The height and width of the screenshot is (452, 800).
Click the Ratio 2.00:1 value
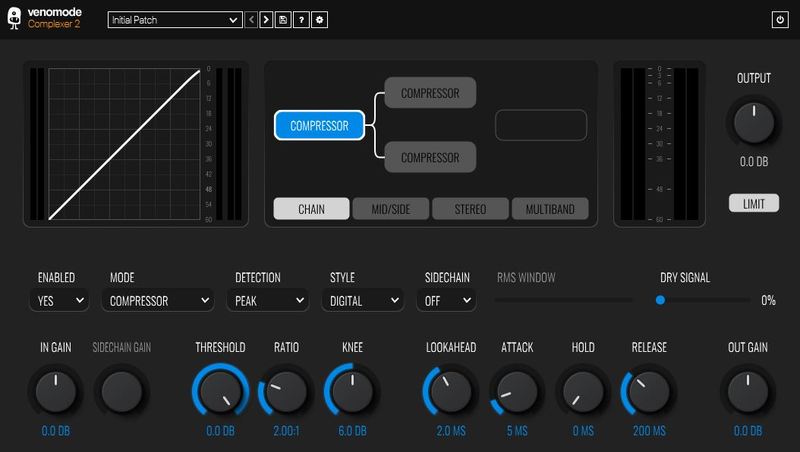pos(286,431)
